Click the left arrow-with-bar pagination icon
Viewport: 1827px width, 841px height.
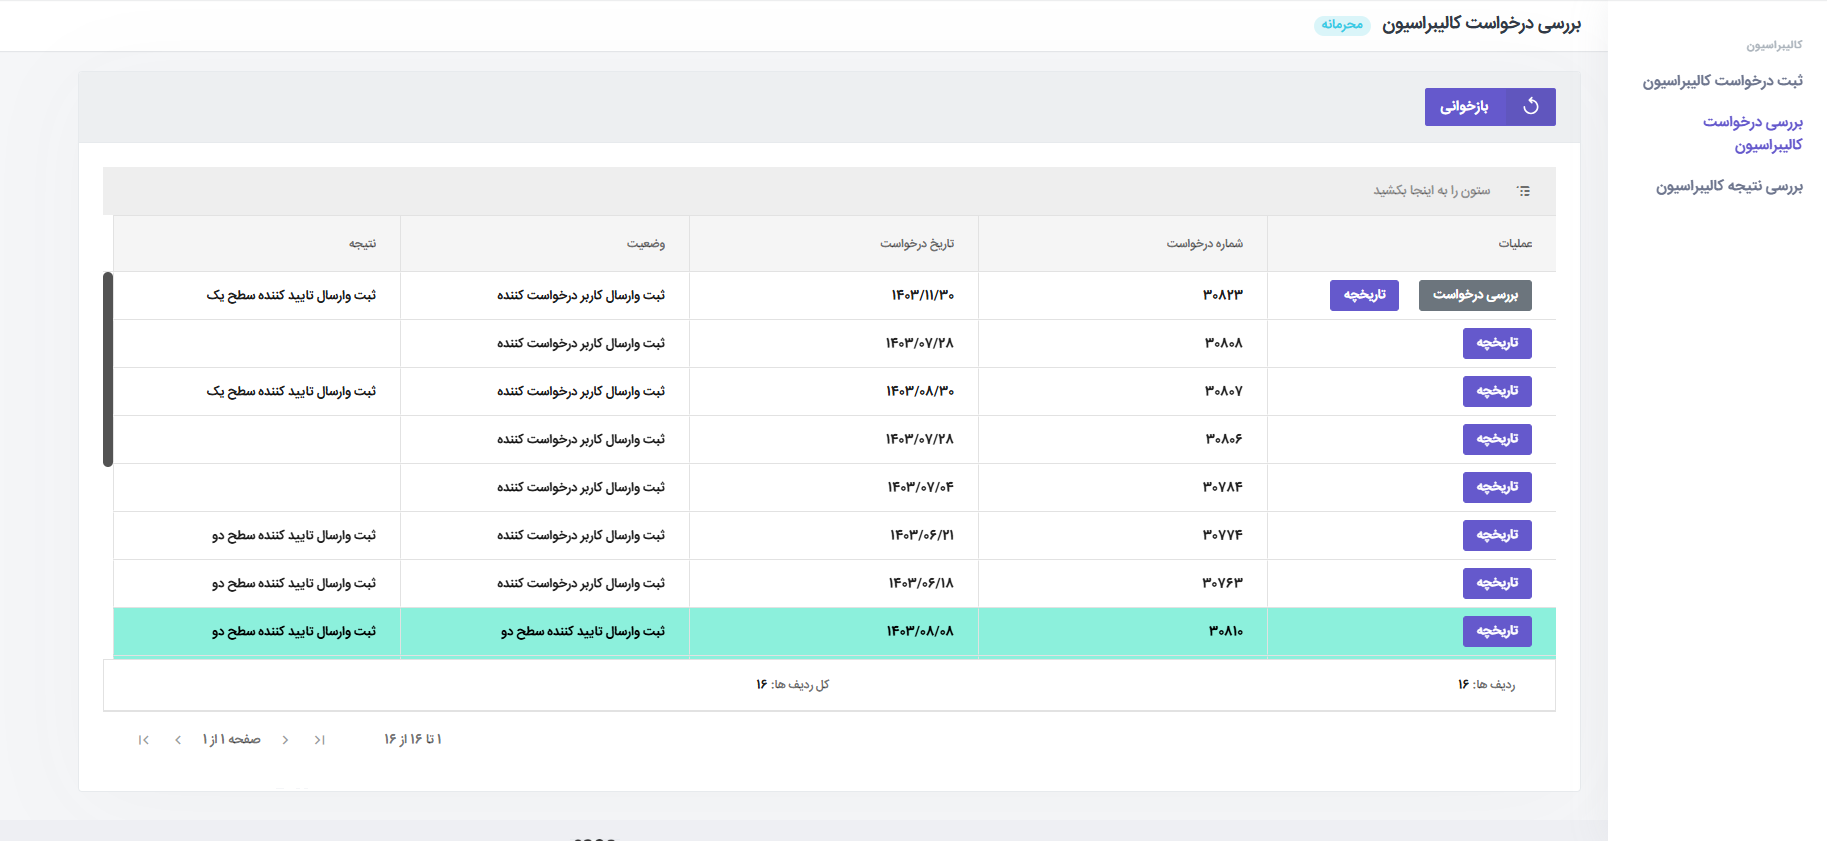coord(144,740)
